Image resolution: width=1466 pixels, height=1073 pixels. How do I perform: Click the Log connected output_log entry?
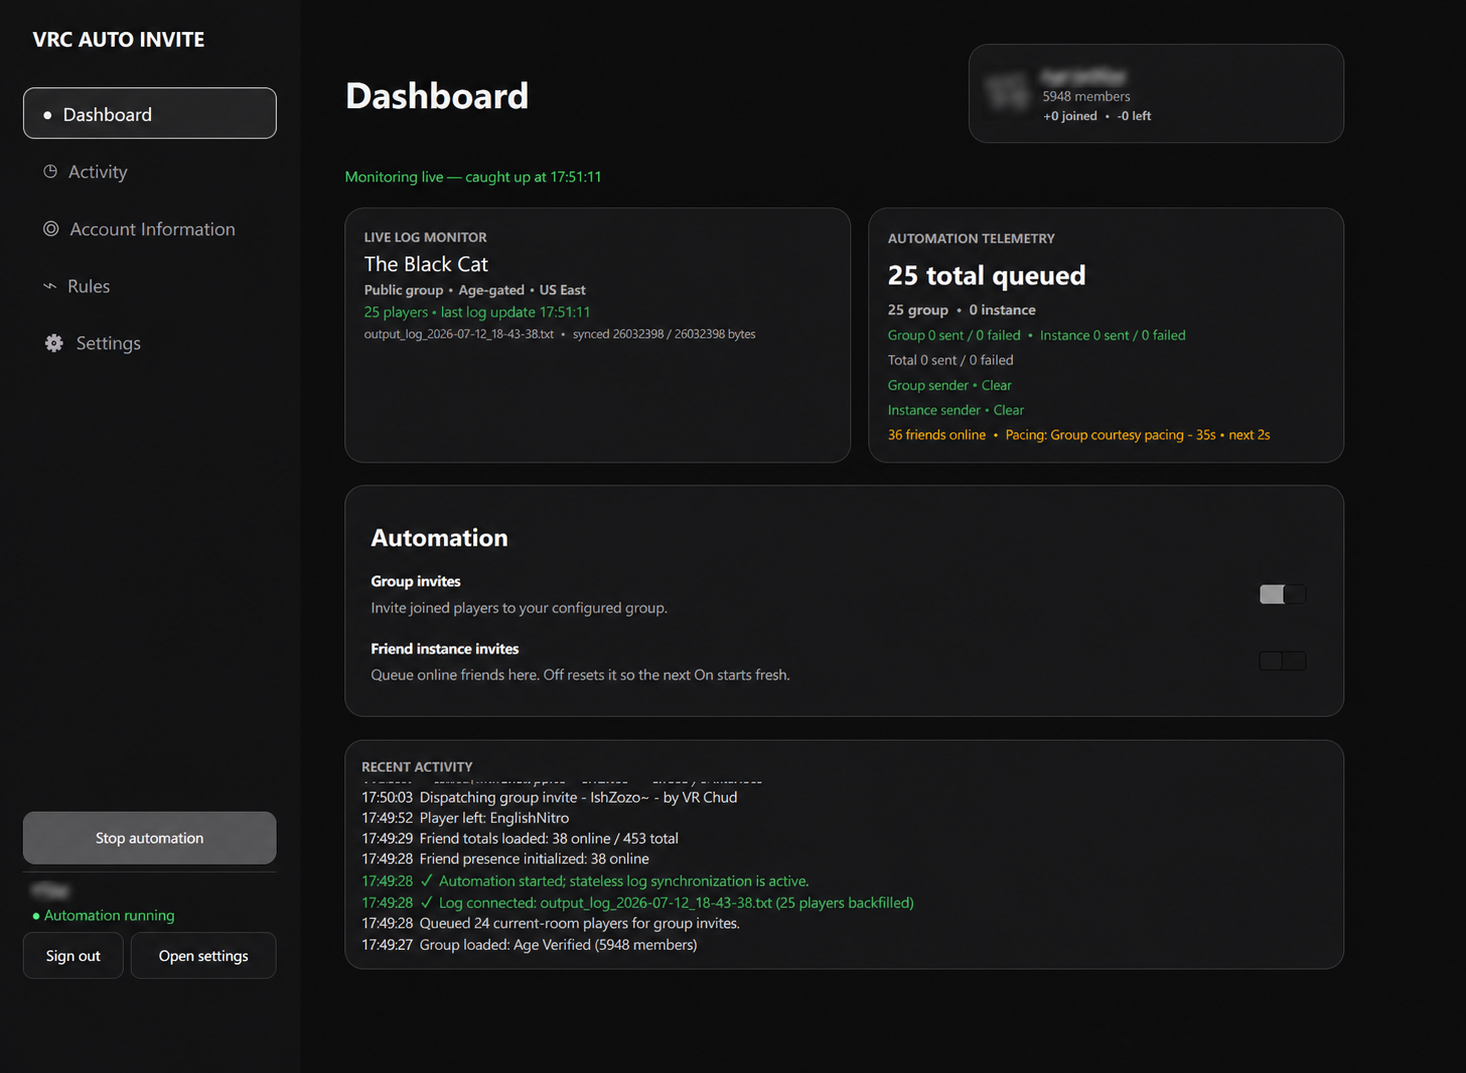638,903
